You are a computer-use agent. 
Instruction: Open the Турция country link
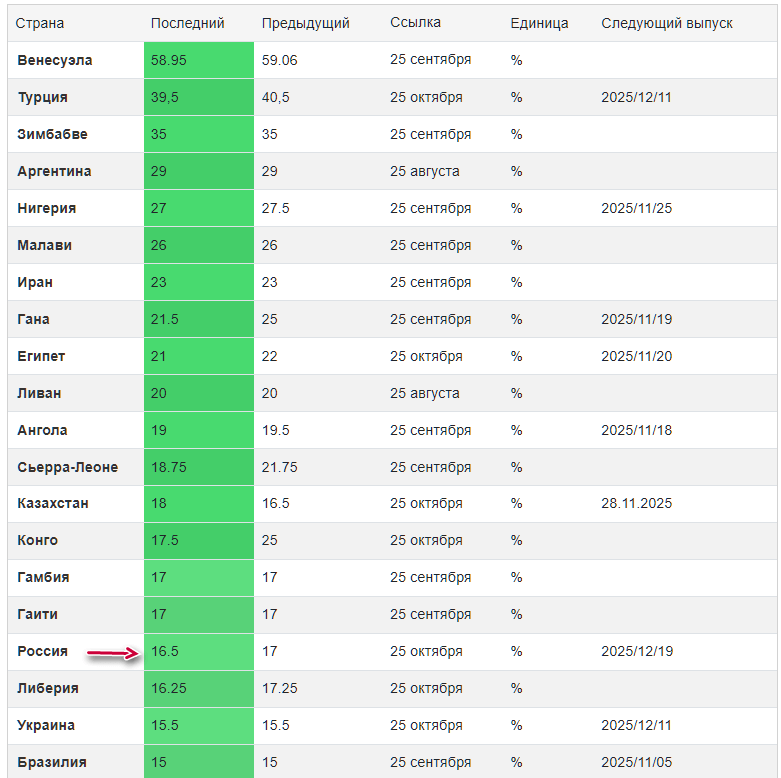pos(42,97)
